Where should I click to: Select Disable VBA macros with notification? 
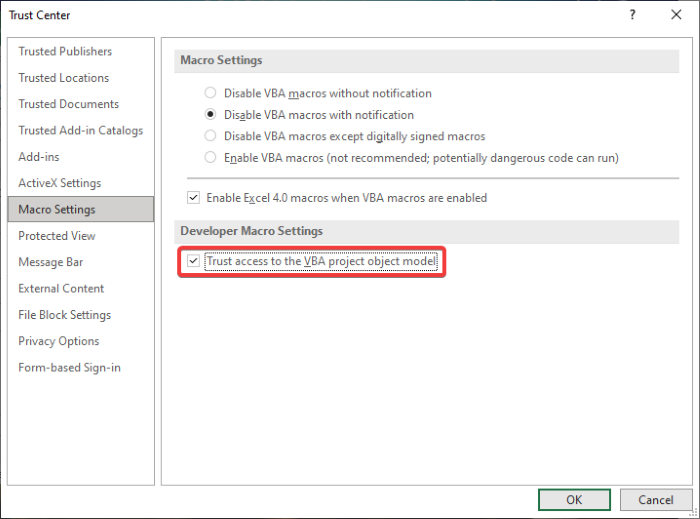coord(210,115)
